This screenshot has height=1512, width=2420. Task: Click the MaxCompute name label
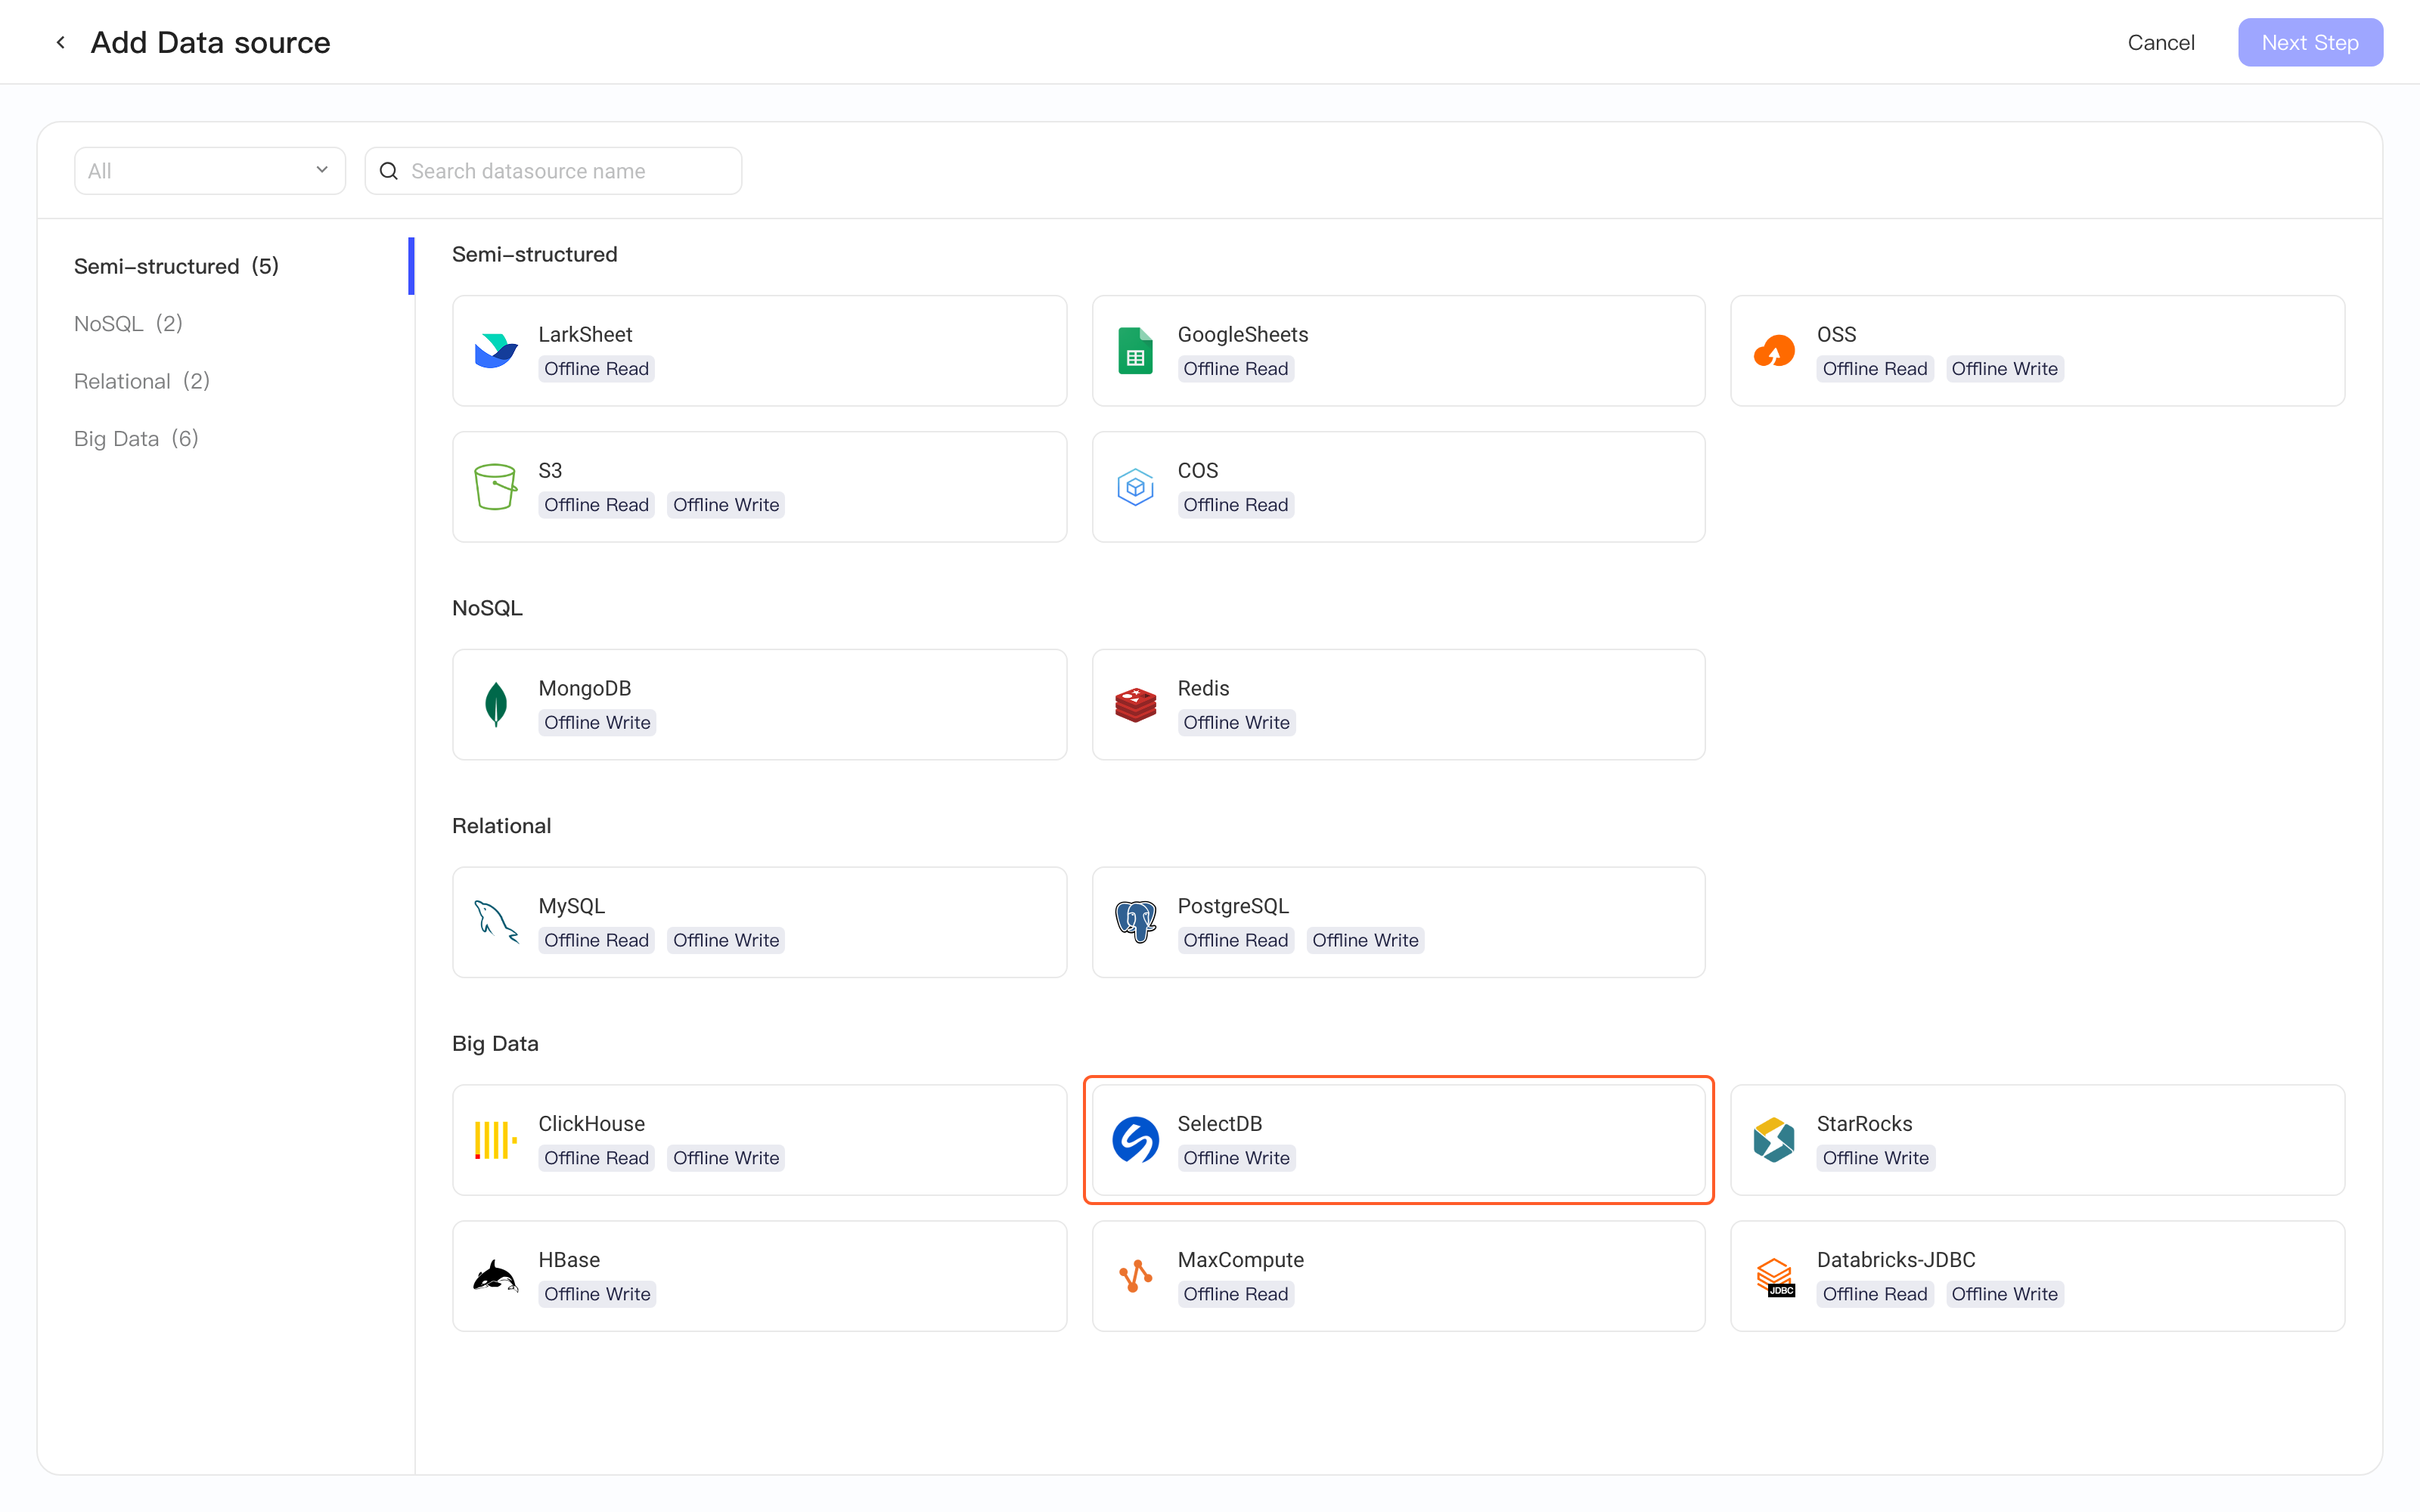tap(1240, 1259)
